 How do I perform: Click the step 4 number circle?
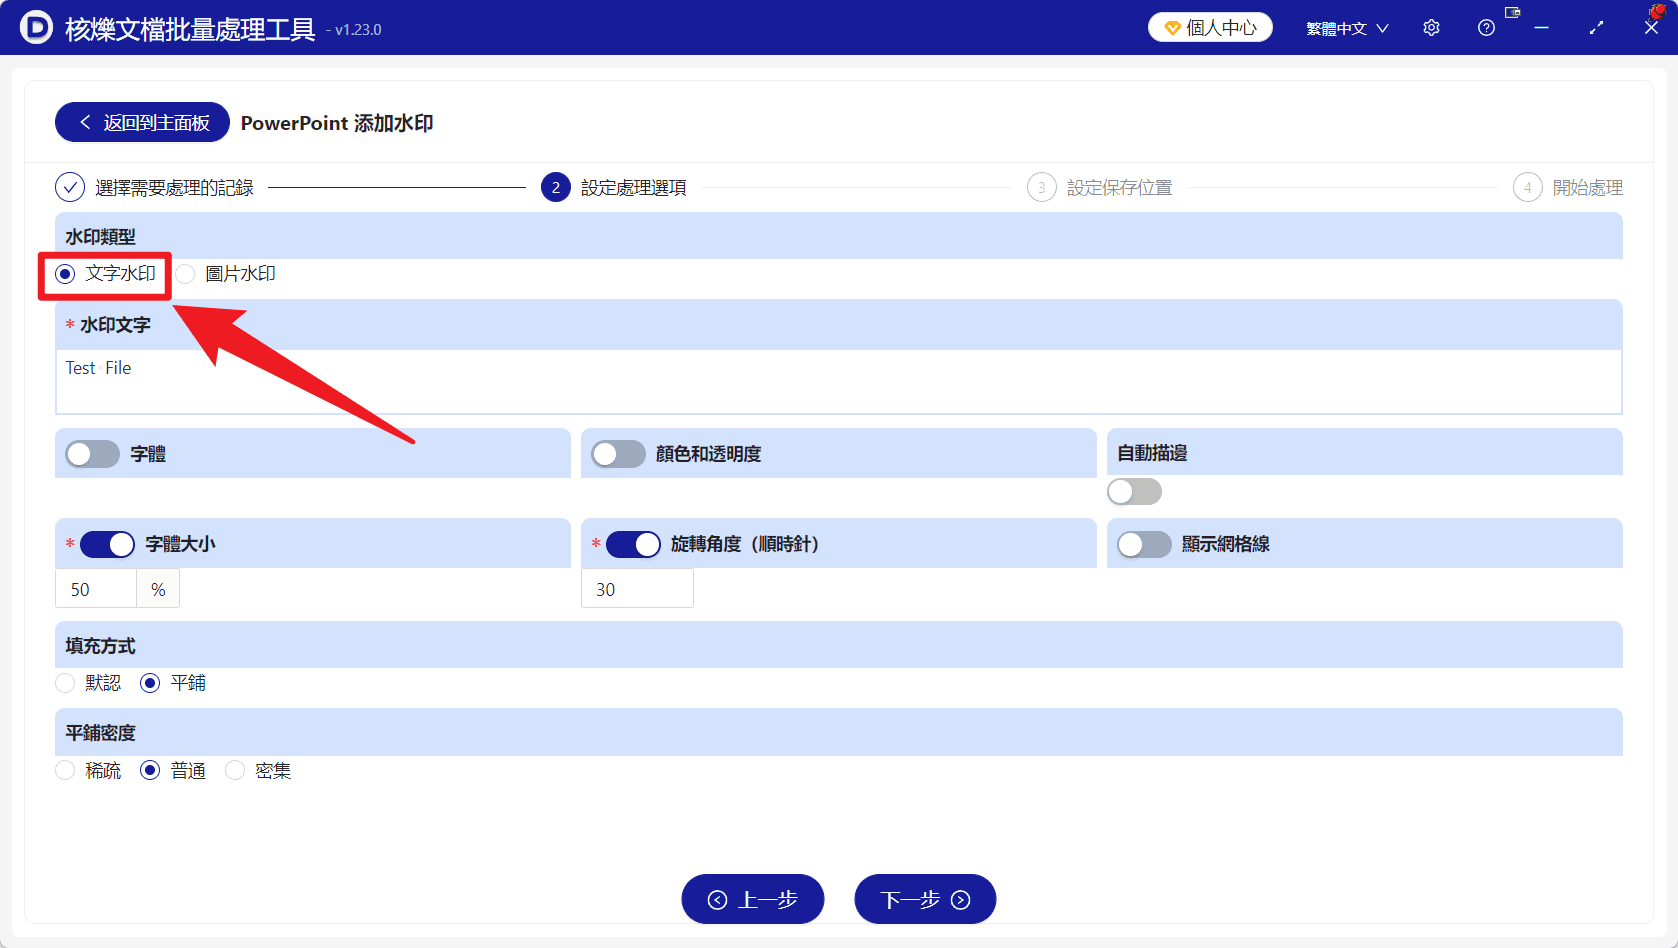click(x=1528, y=187)
